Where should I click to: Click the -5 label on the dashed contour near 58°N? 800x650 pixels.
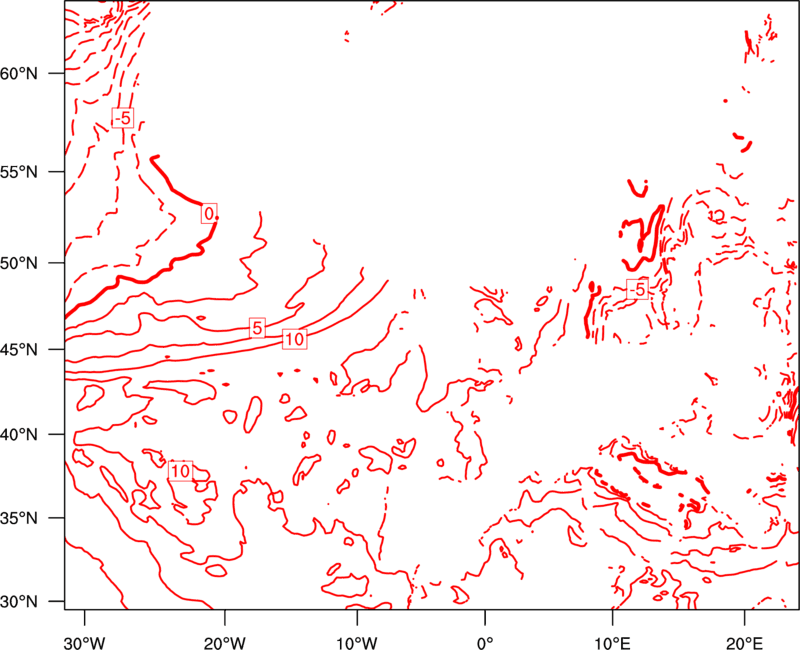(x=122, y=118)
